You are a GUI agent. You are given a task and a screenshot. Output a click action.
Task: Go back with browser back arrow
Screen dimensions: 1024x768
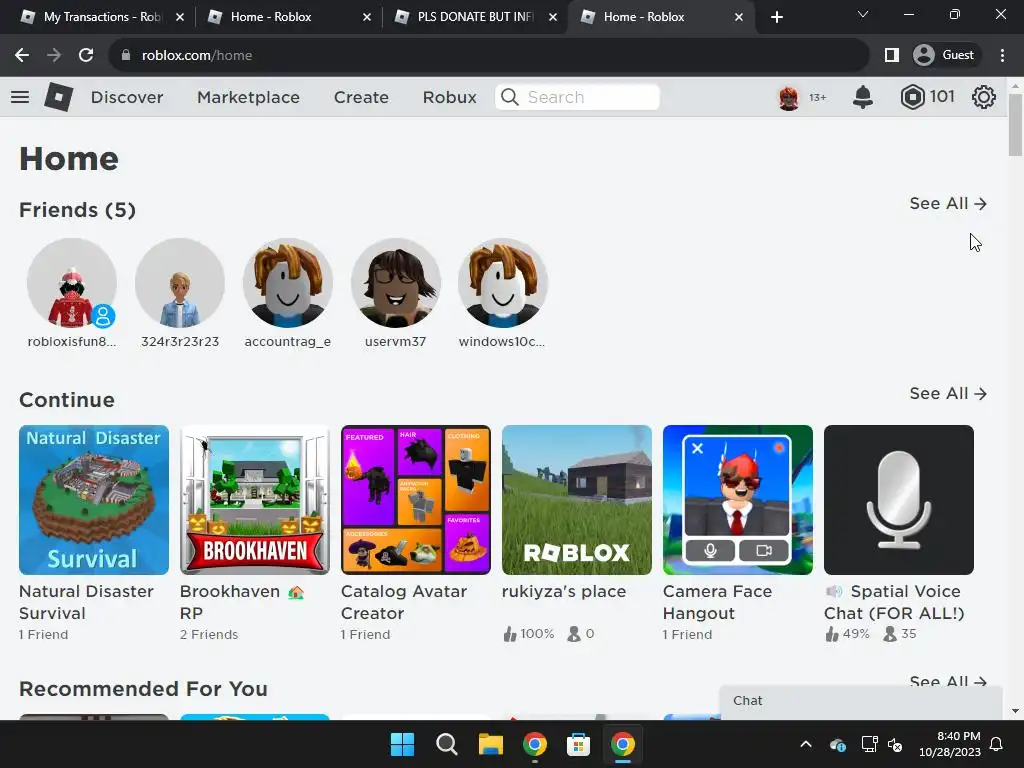(22, 56)
